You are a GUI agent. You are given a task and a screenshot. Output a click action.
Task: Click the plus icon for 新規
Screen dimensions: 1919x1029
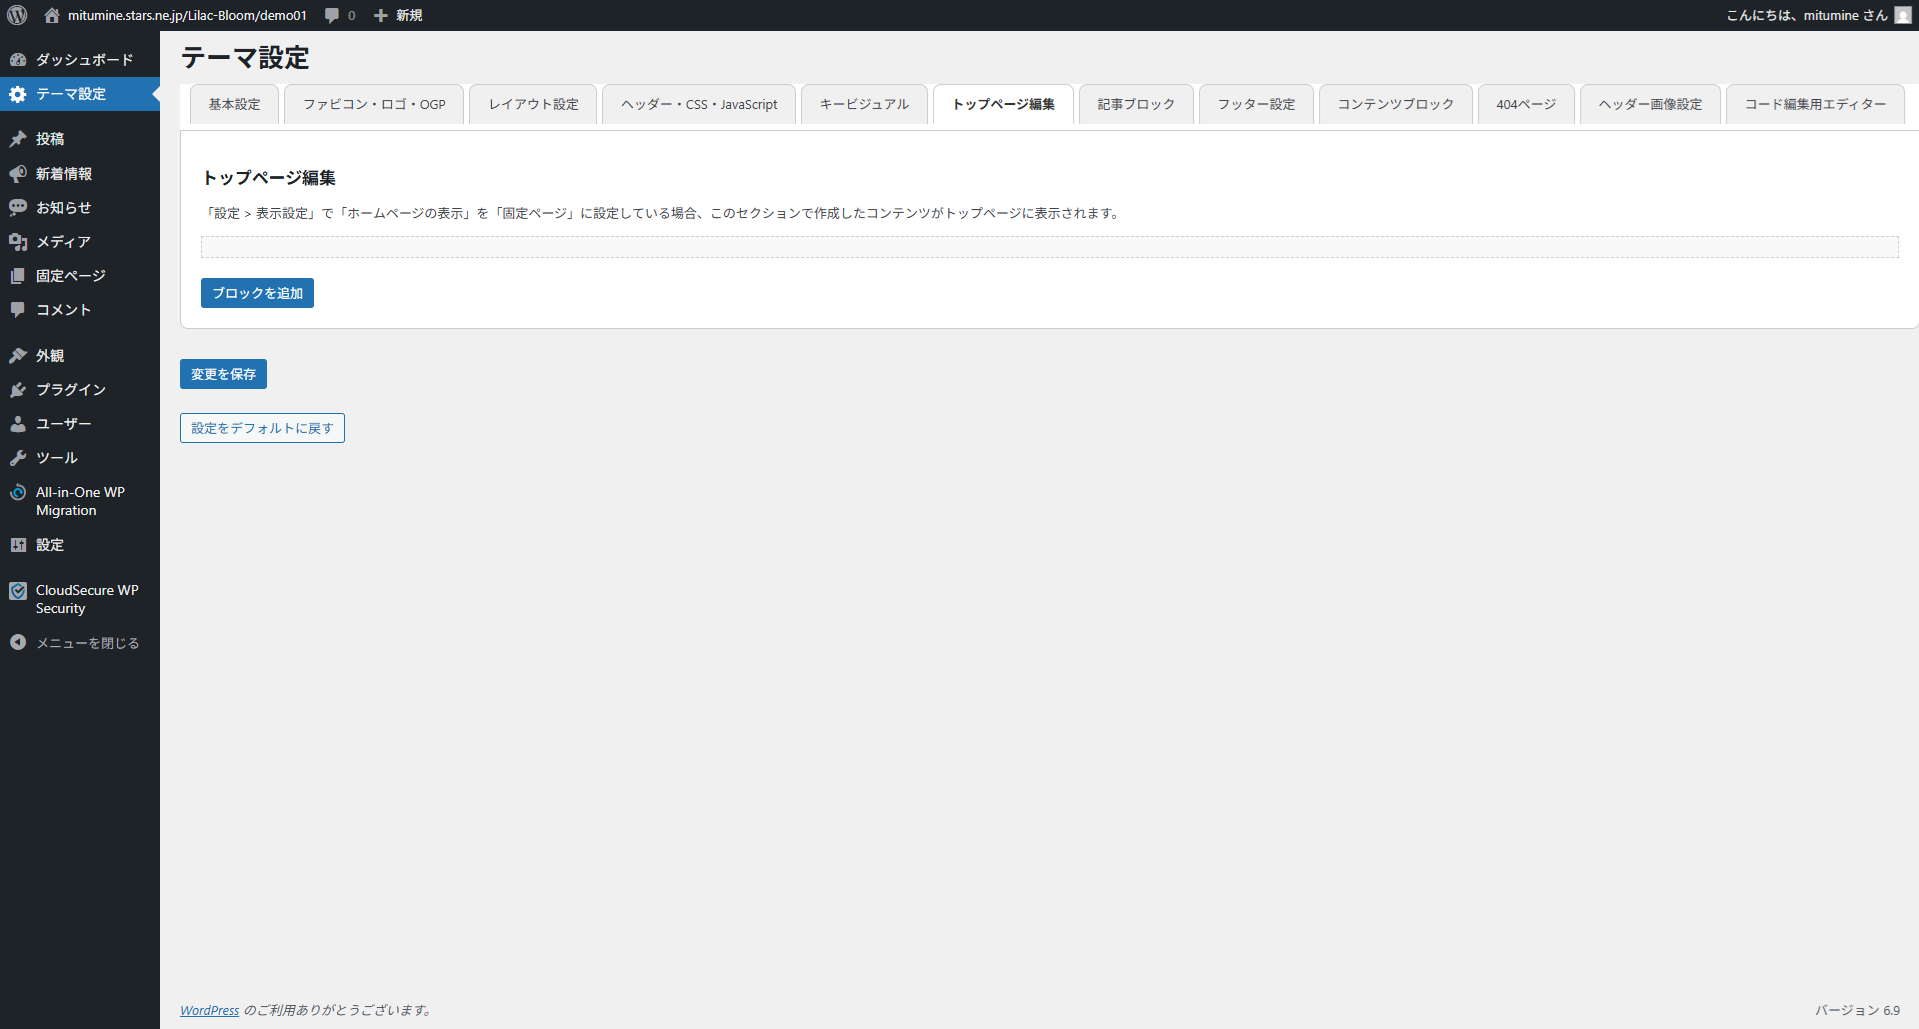coord(381,15)
